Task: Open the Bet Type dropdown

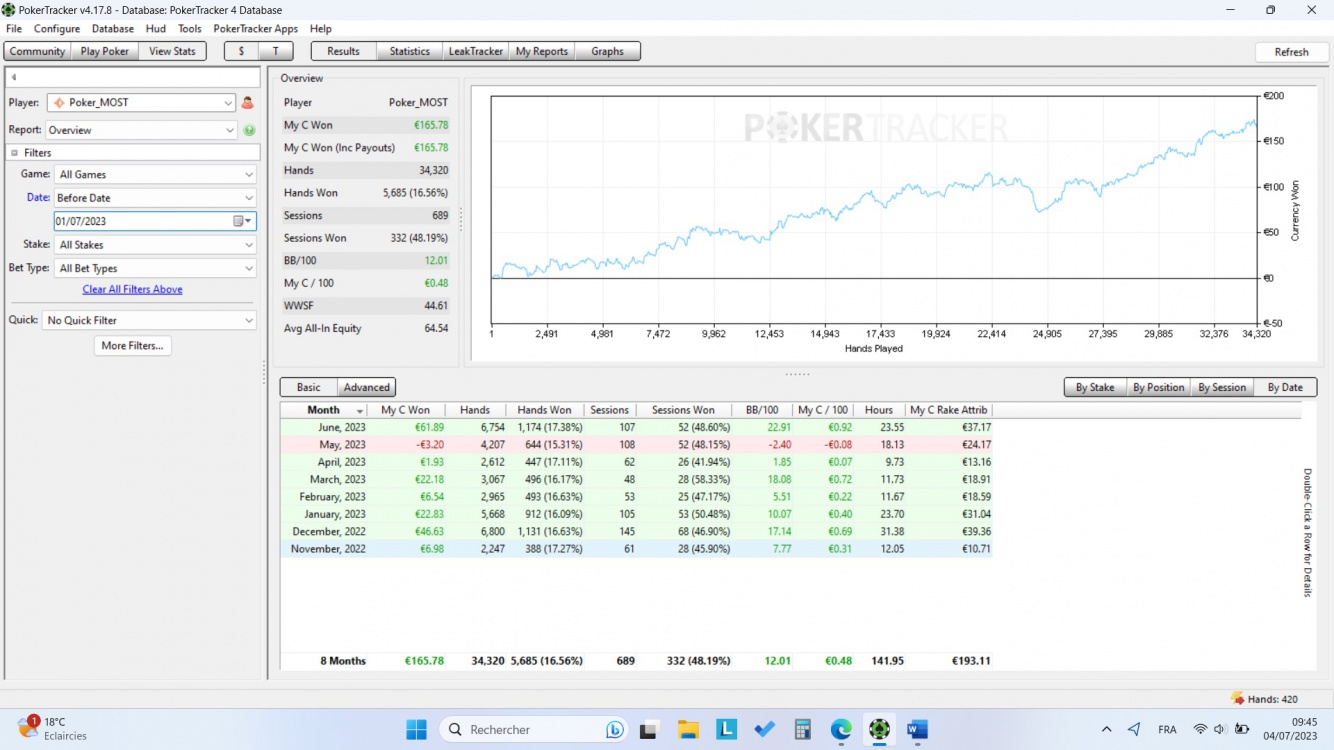Action: point(155,268)
